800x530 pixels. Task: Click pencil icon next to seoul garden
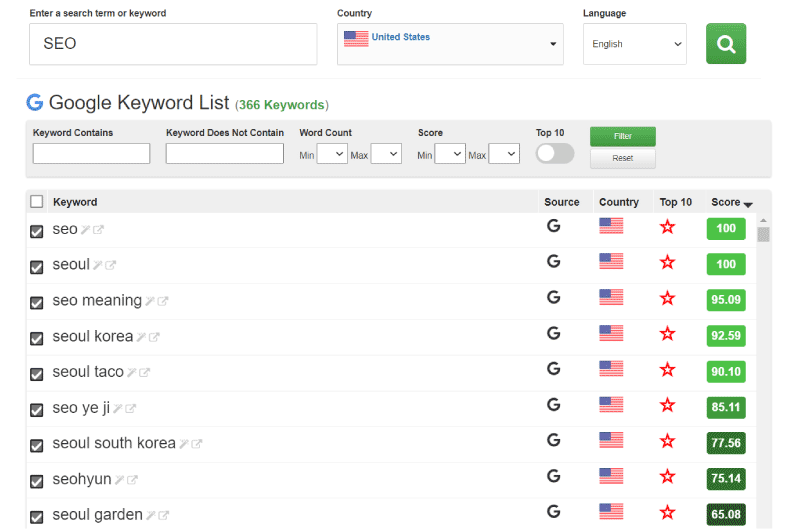[x=151, y=516]
